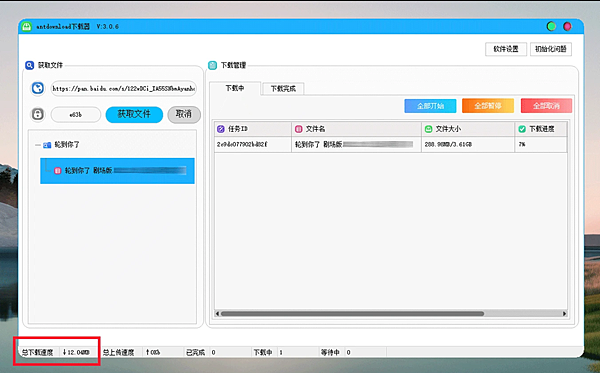Screen dimensions: 600x373
Task: Click the blue 获取文件 button
Action: 134,114
